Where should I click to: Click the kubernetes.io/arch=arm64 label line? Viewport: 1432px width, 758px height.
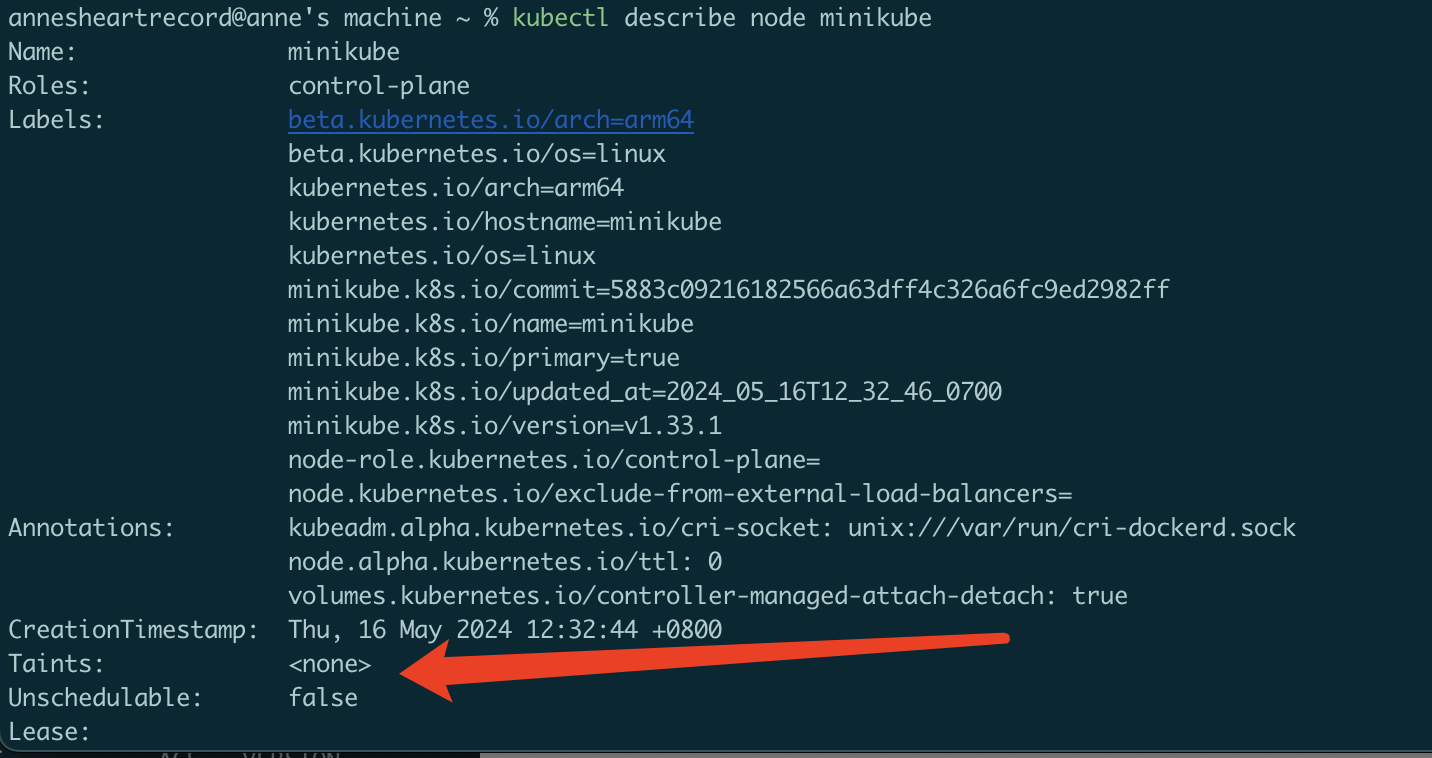point(456,188)
